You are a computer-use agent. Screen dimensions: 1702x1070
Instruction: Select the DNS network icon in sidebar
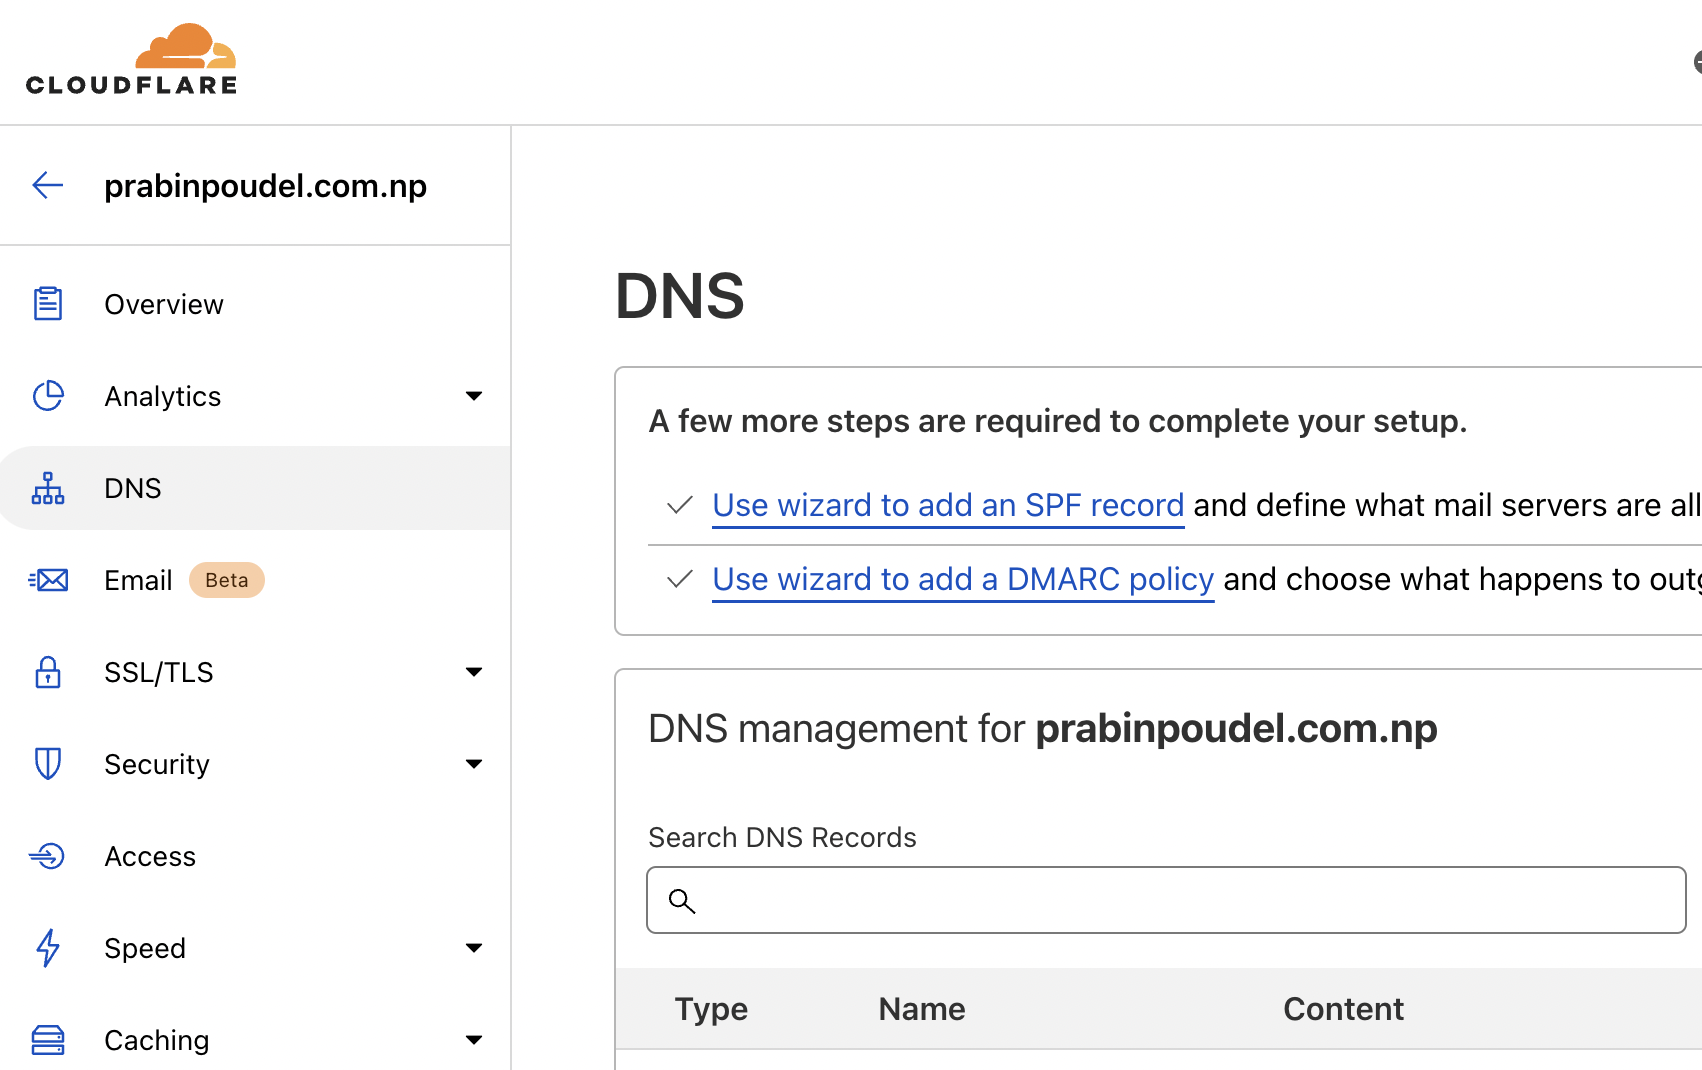pyautogui.click(x=47, y=488)
